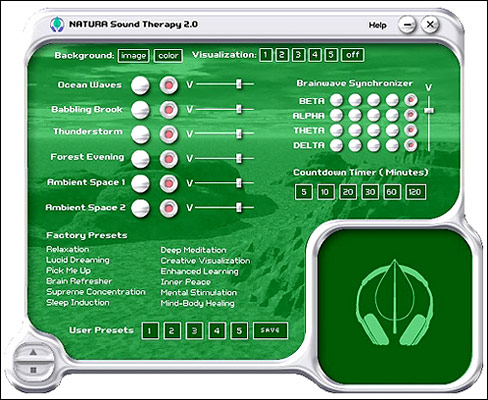Click DELTA red off button
The image size is (488, 400).
(411, 145)
